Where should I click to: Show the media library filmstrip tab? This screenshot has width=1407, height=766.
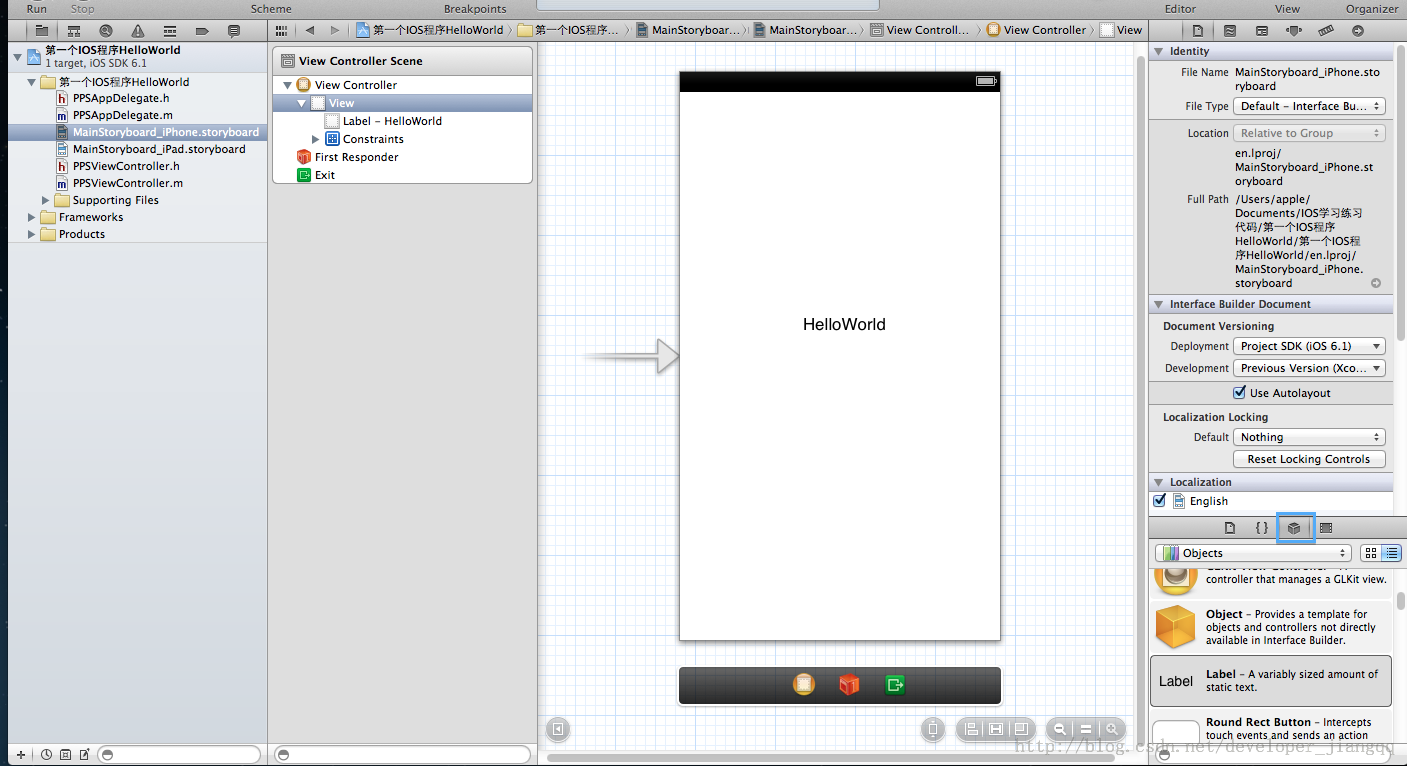[x=1326, y=528]
